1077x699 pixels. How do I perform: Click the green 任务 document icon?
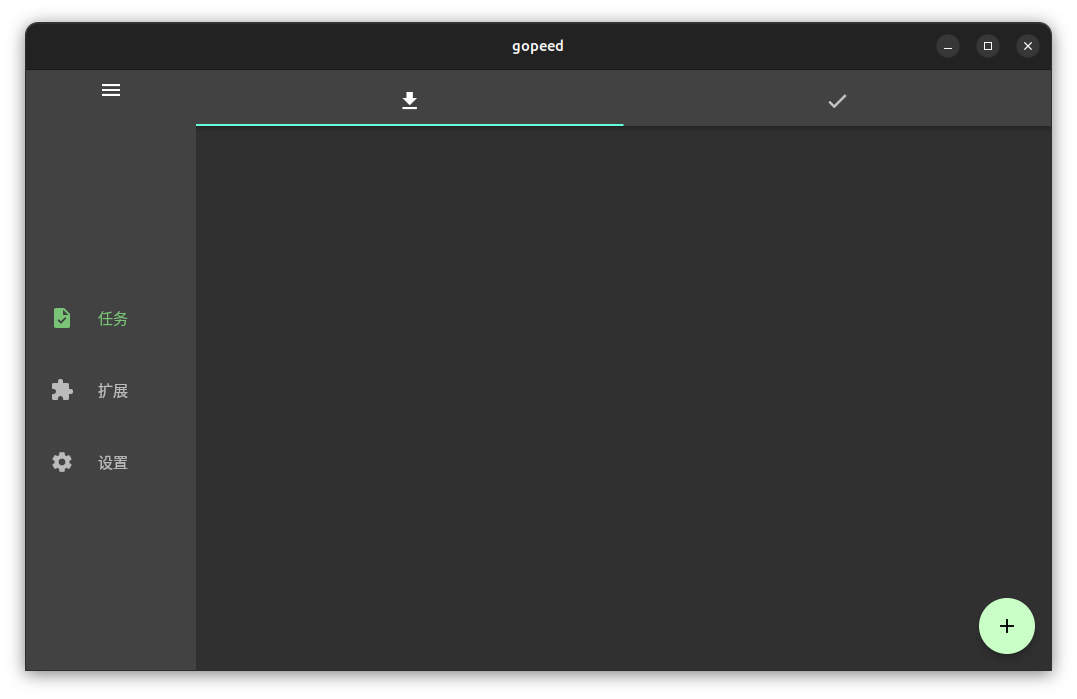[62, 318]
